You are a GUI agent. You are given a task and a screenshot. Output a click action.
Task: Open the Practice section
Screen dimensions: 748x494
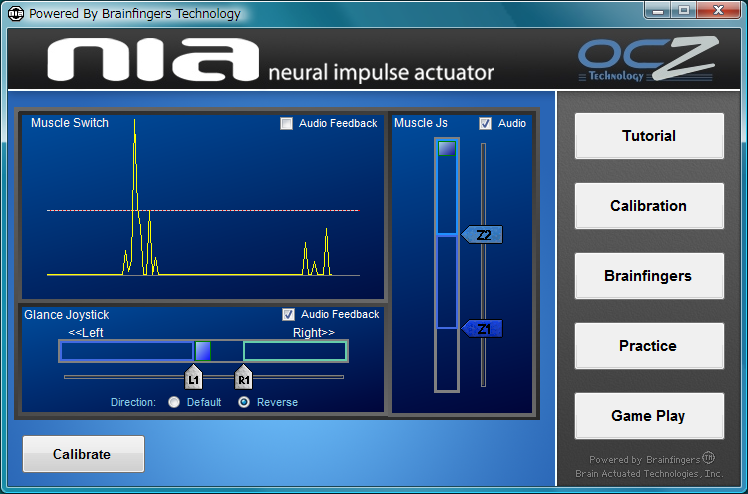[649, 346]
